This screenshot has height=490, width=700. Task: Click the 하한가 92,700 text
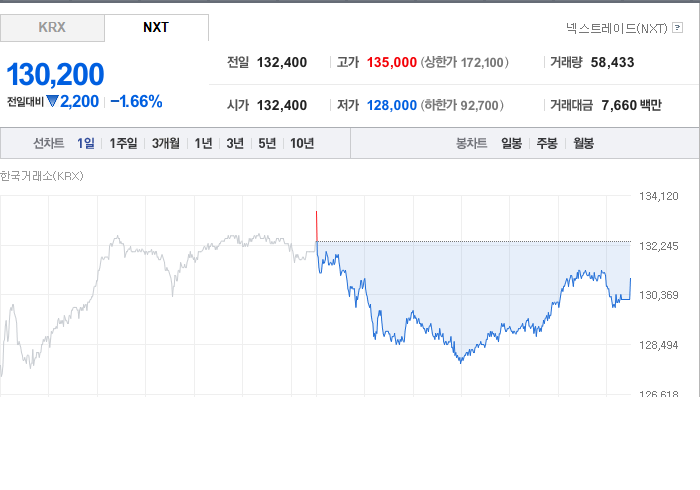coord(462,105)
